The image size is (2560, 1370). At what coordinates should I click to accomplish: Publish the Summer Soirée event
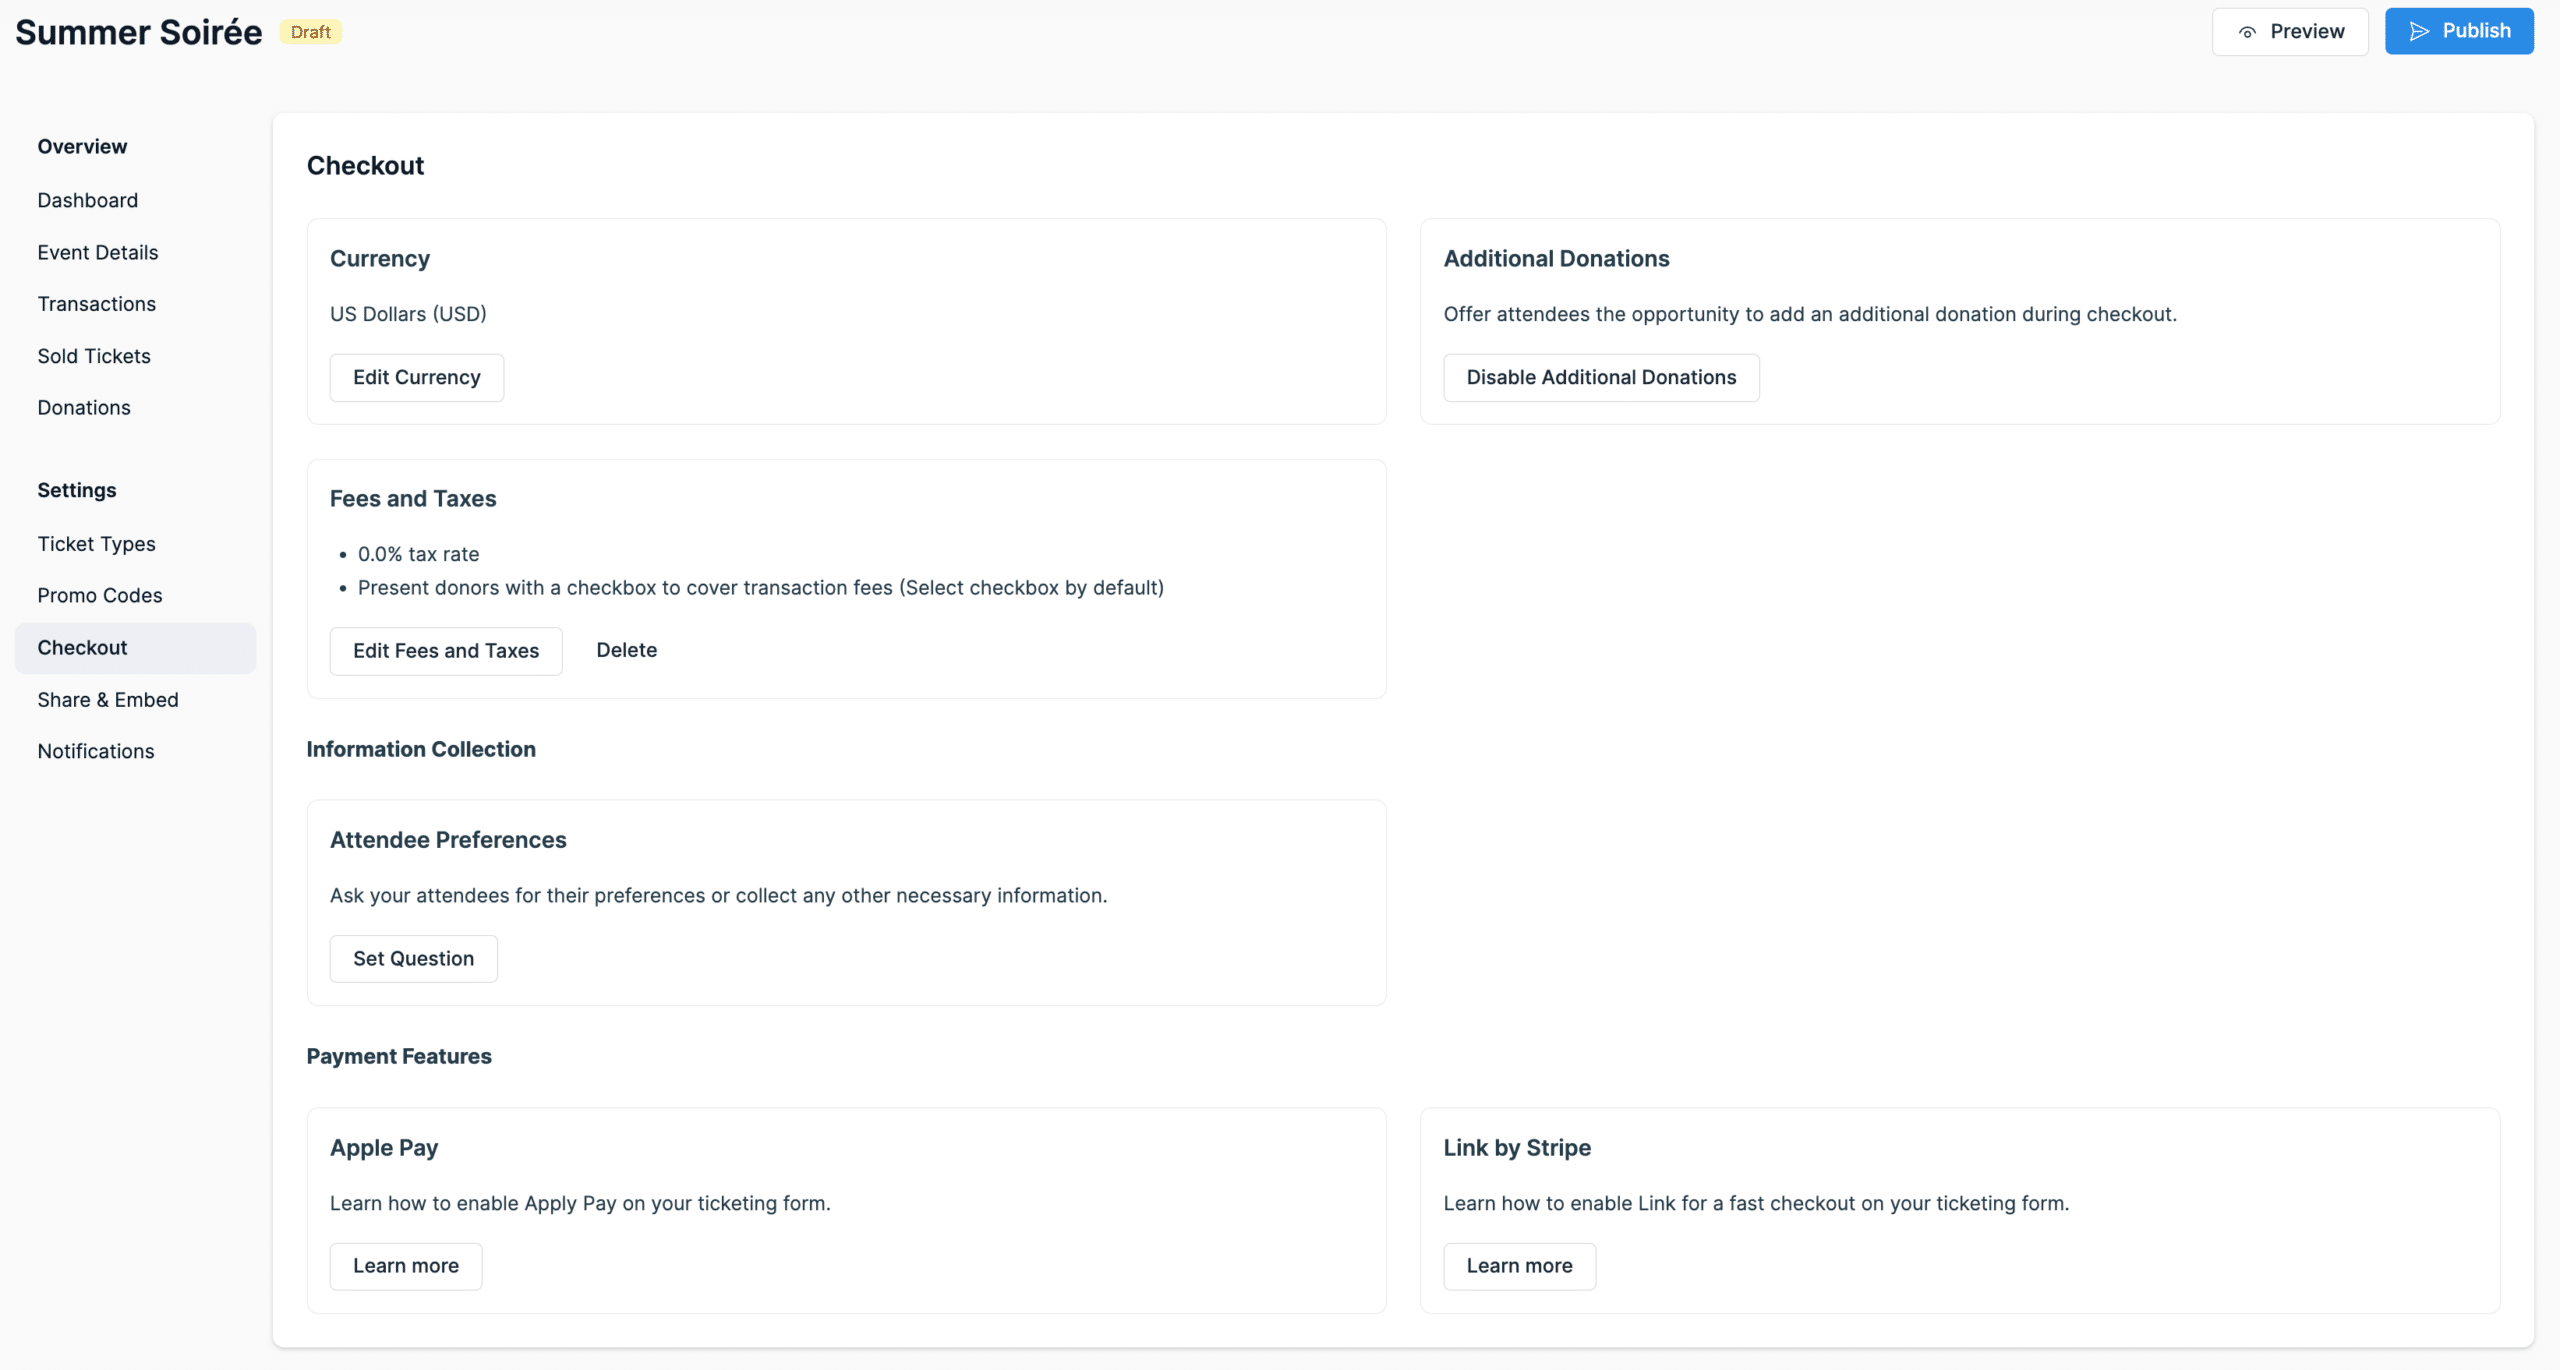(x=2459, y=31)
